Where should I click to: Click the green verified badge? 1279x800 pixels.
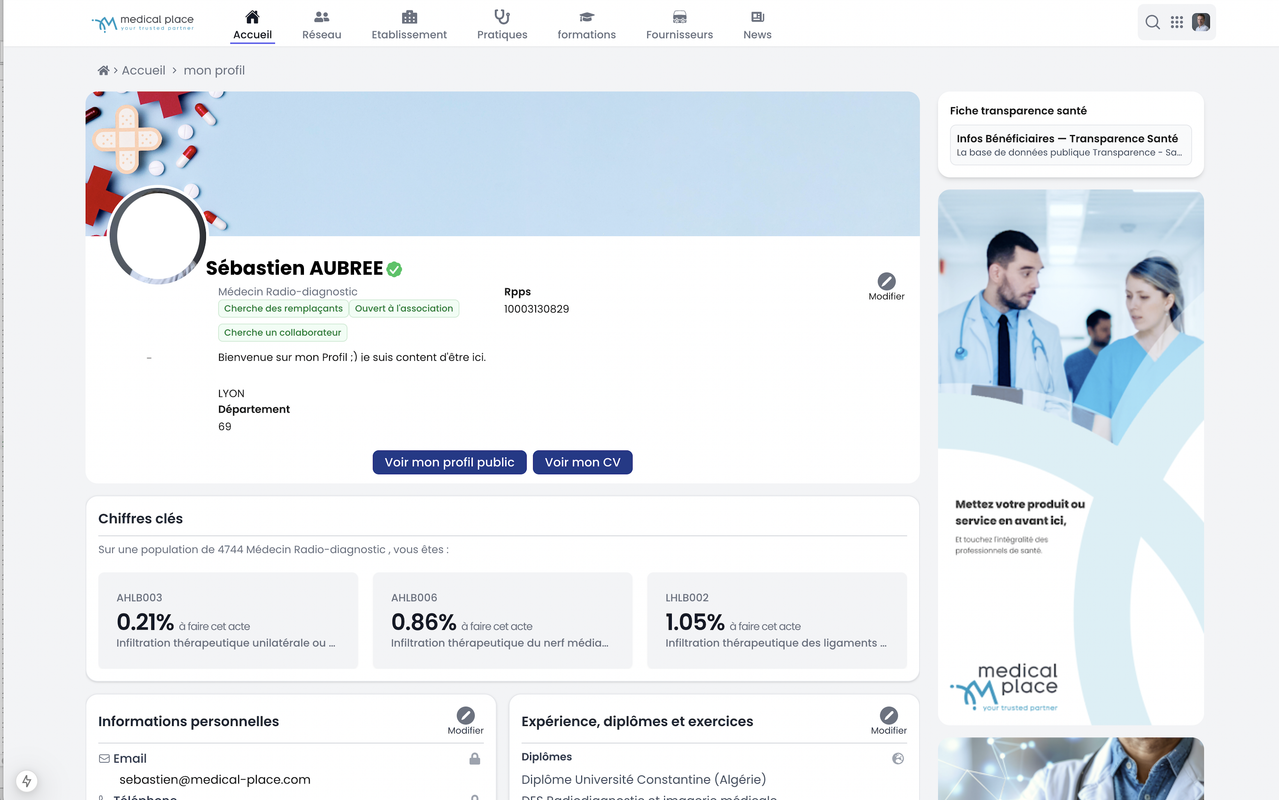coord(394,269)
